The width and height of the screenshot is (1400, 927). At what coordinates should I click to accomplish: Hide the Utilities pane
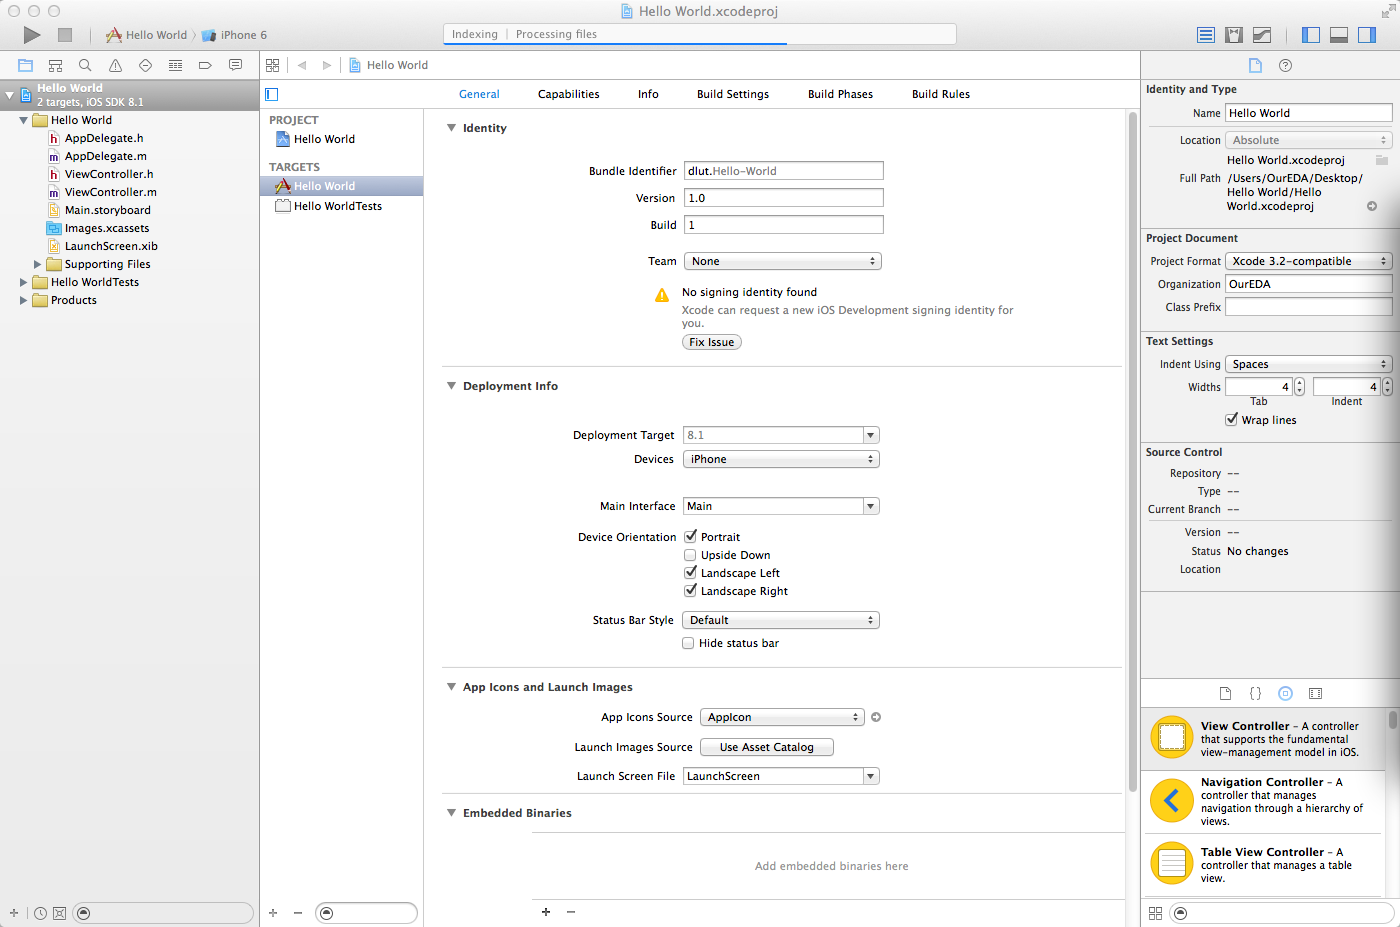pyautogui.click(x=1367, y=35)
